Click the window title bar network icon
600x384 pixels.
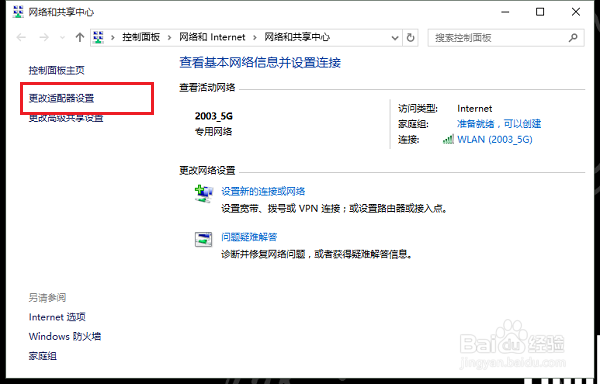[x=18, y=12]
